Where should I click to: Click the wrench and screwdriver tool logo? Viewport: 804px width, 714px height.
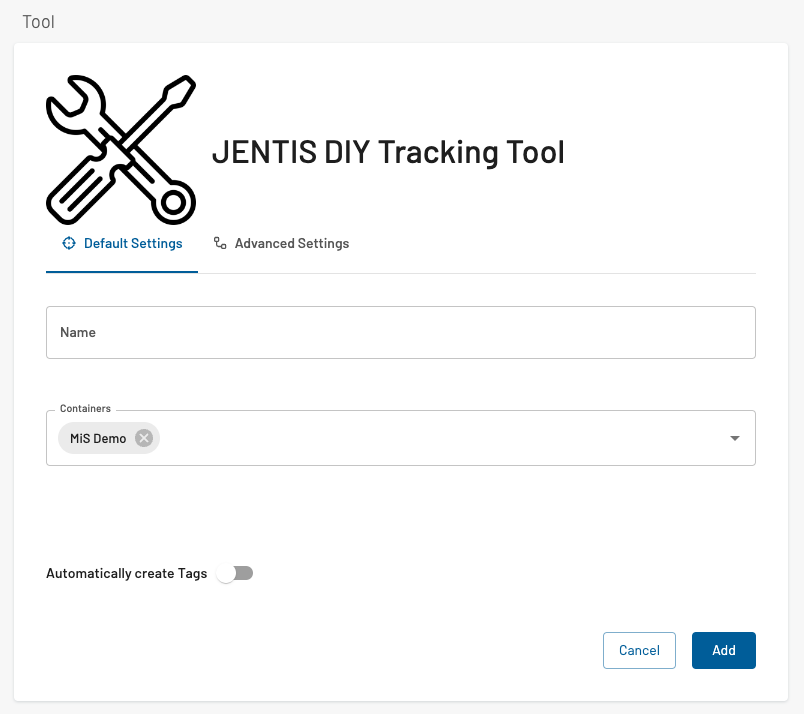pos(121,150)
